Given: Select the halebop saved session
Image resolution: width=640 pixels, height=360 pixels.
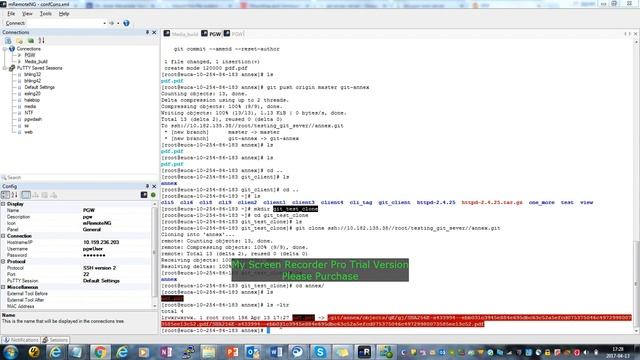Looking at the screenshot, I should (x=32, y=100).
